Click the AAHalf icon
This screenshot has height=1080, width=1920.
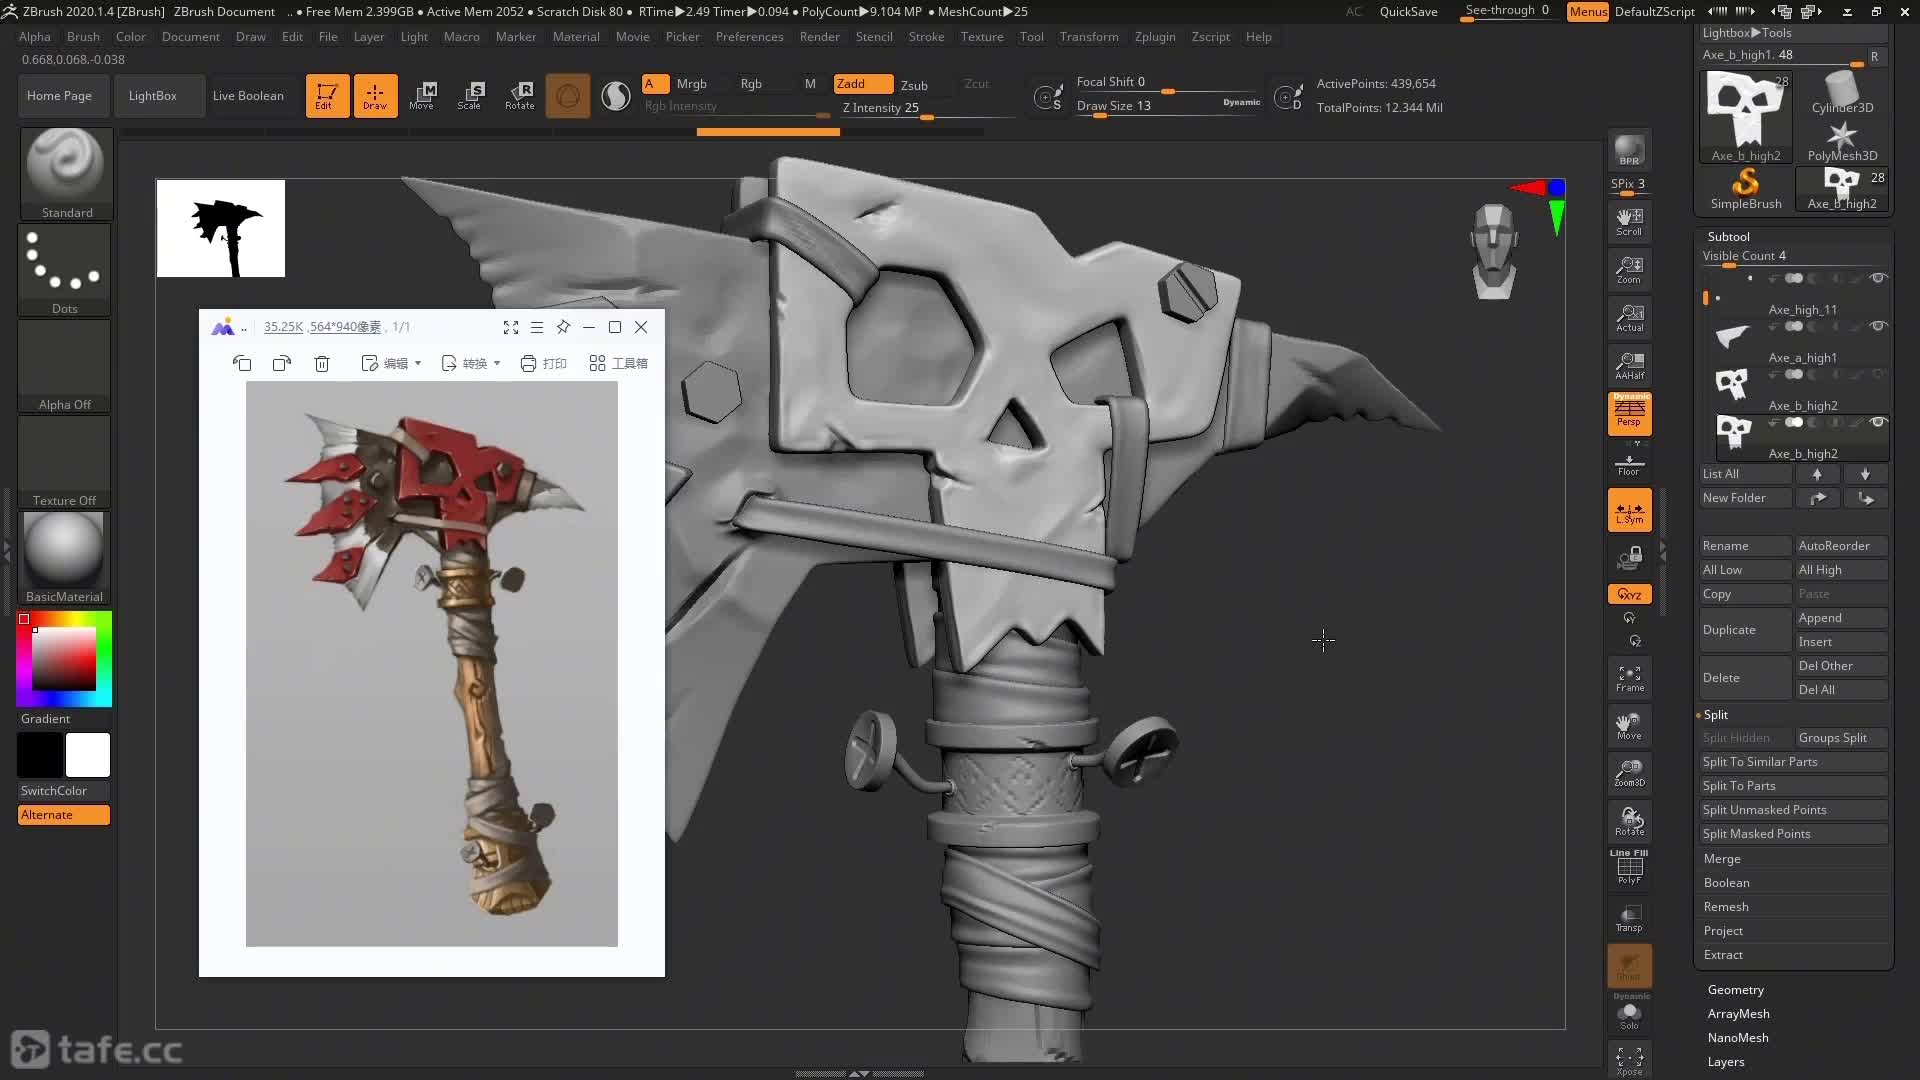pyautogui.click(x=1629, y=365)
